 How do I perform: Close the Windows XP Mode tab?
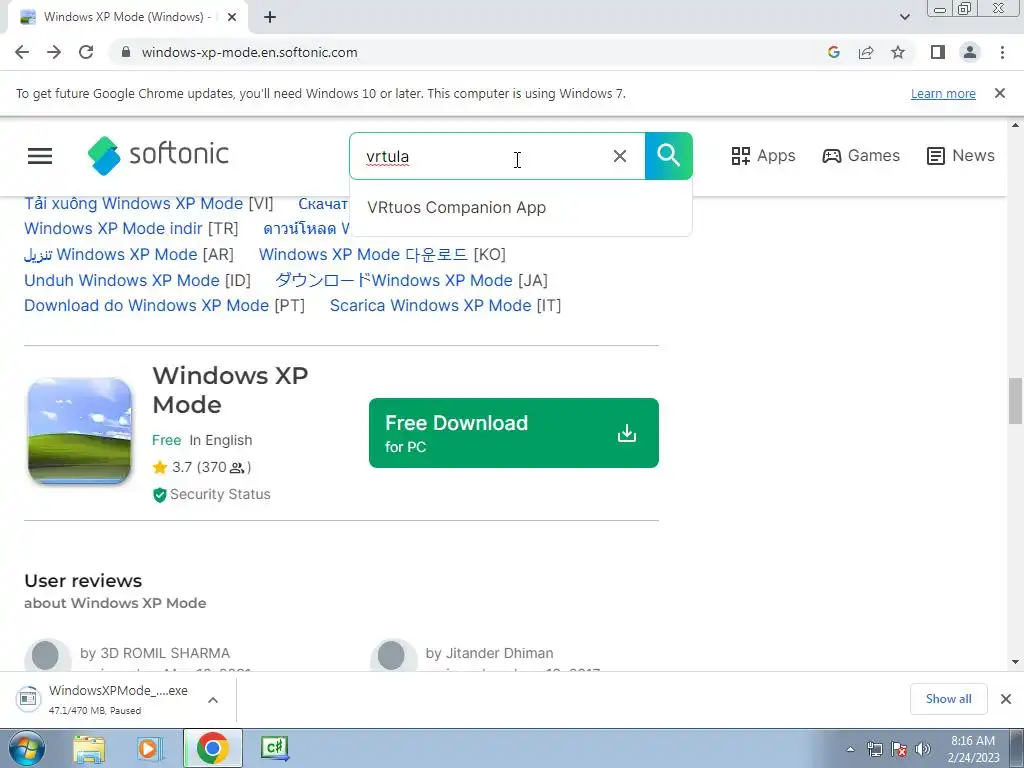point(232,17)
